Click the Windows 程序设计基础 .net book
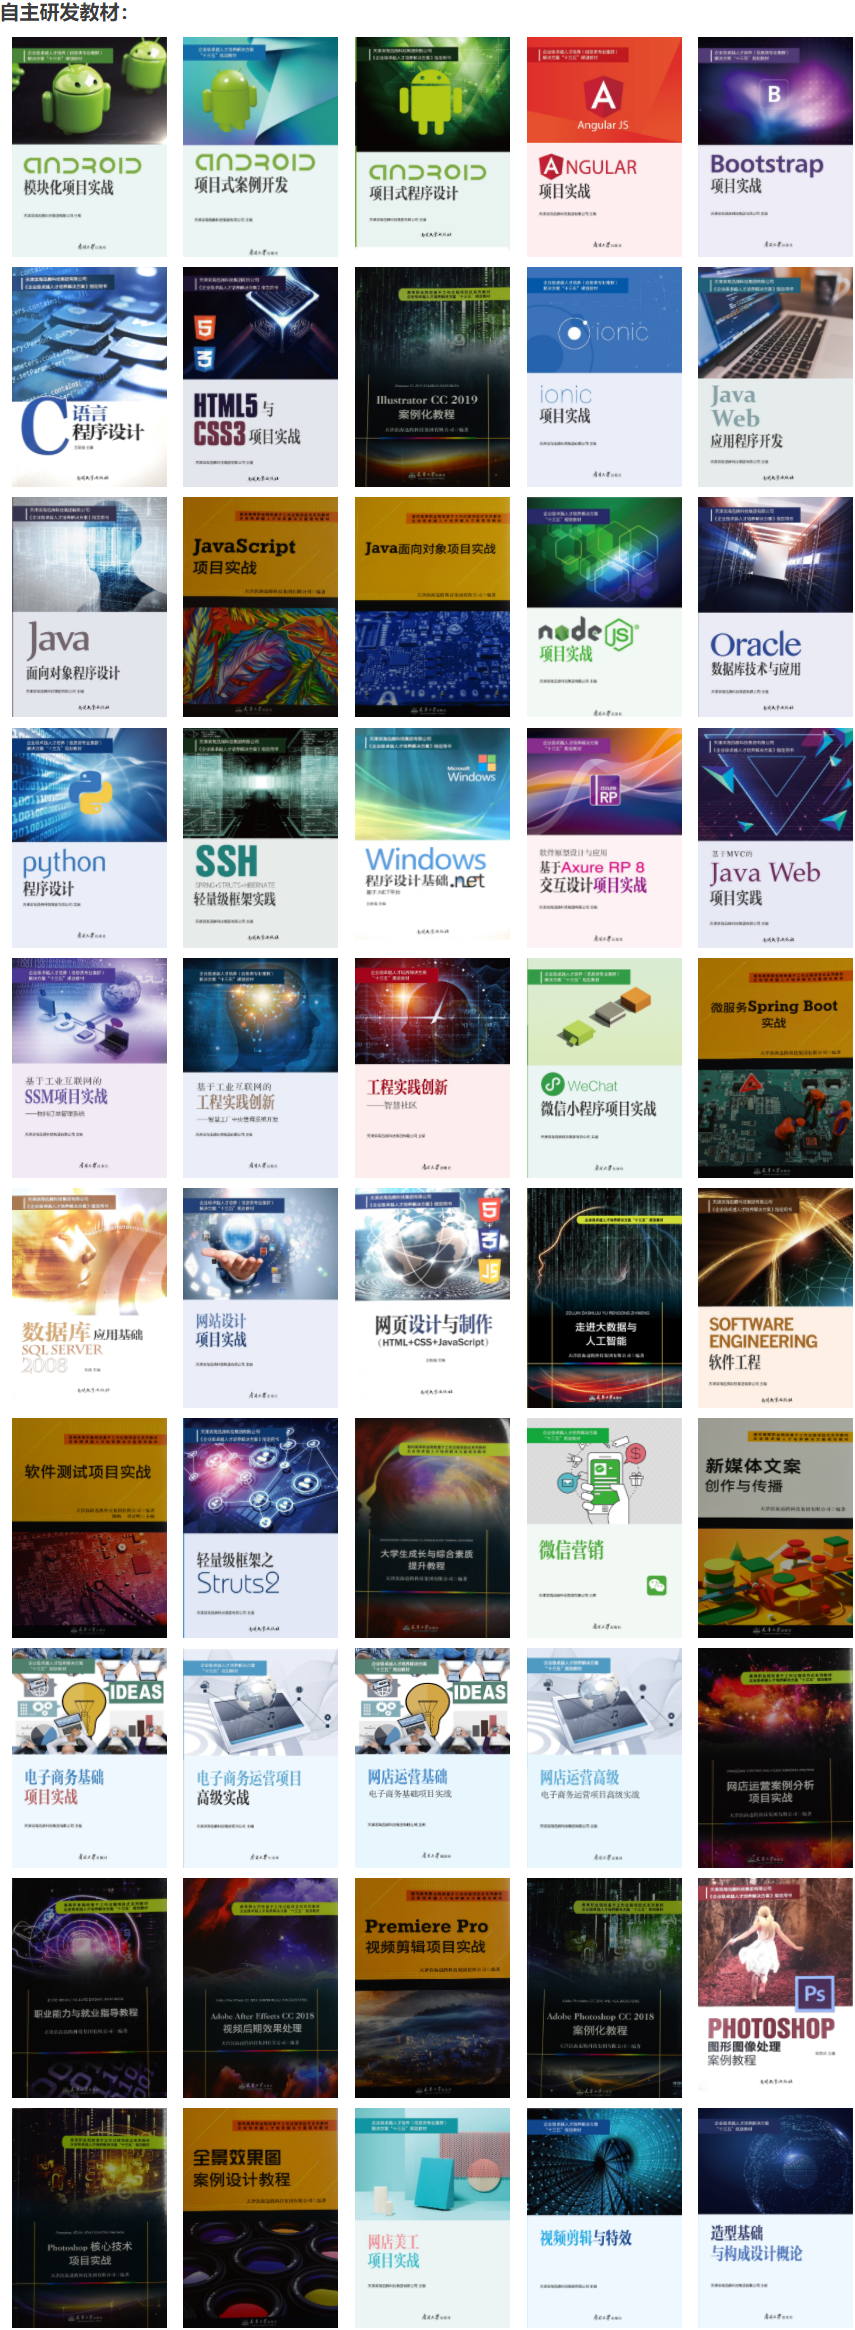855x2330 pixels. pos(432,837)
